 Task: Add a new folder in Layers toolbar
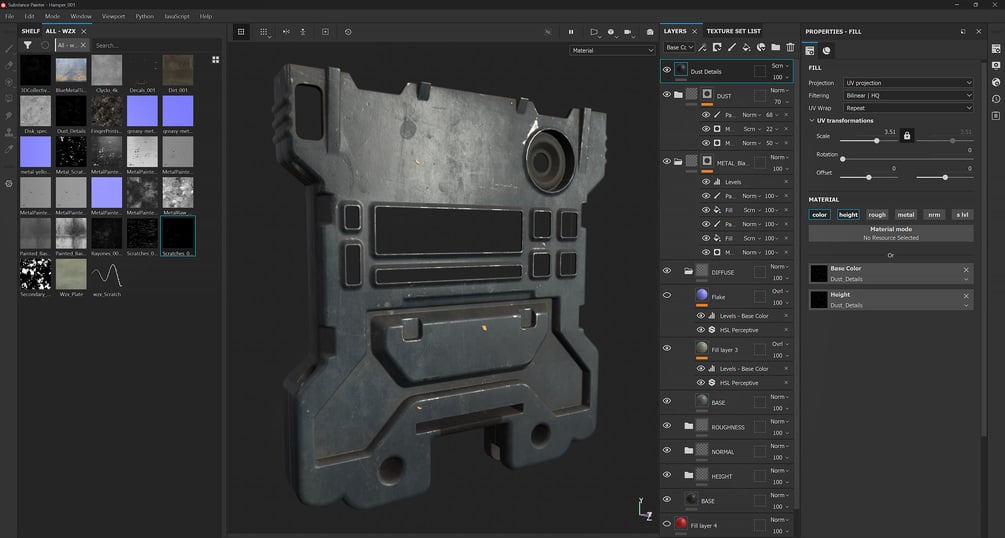click(x=776, y=47)
